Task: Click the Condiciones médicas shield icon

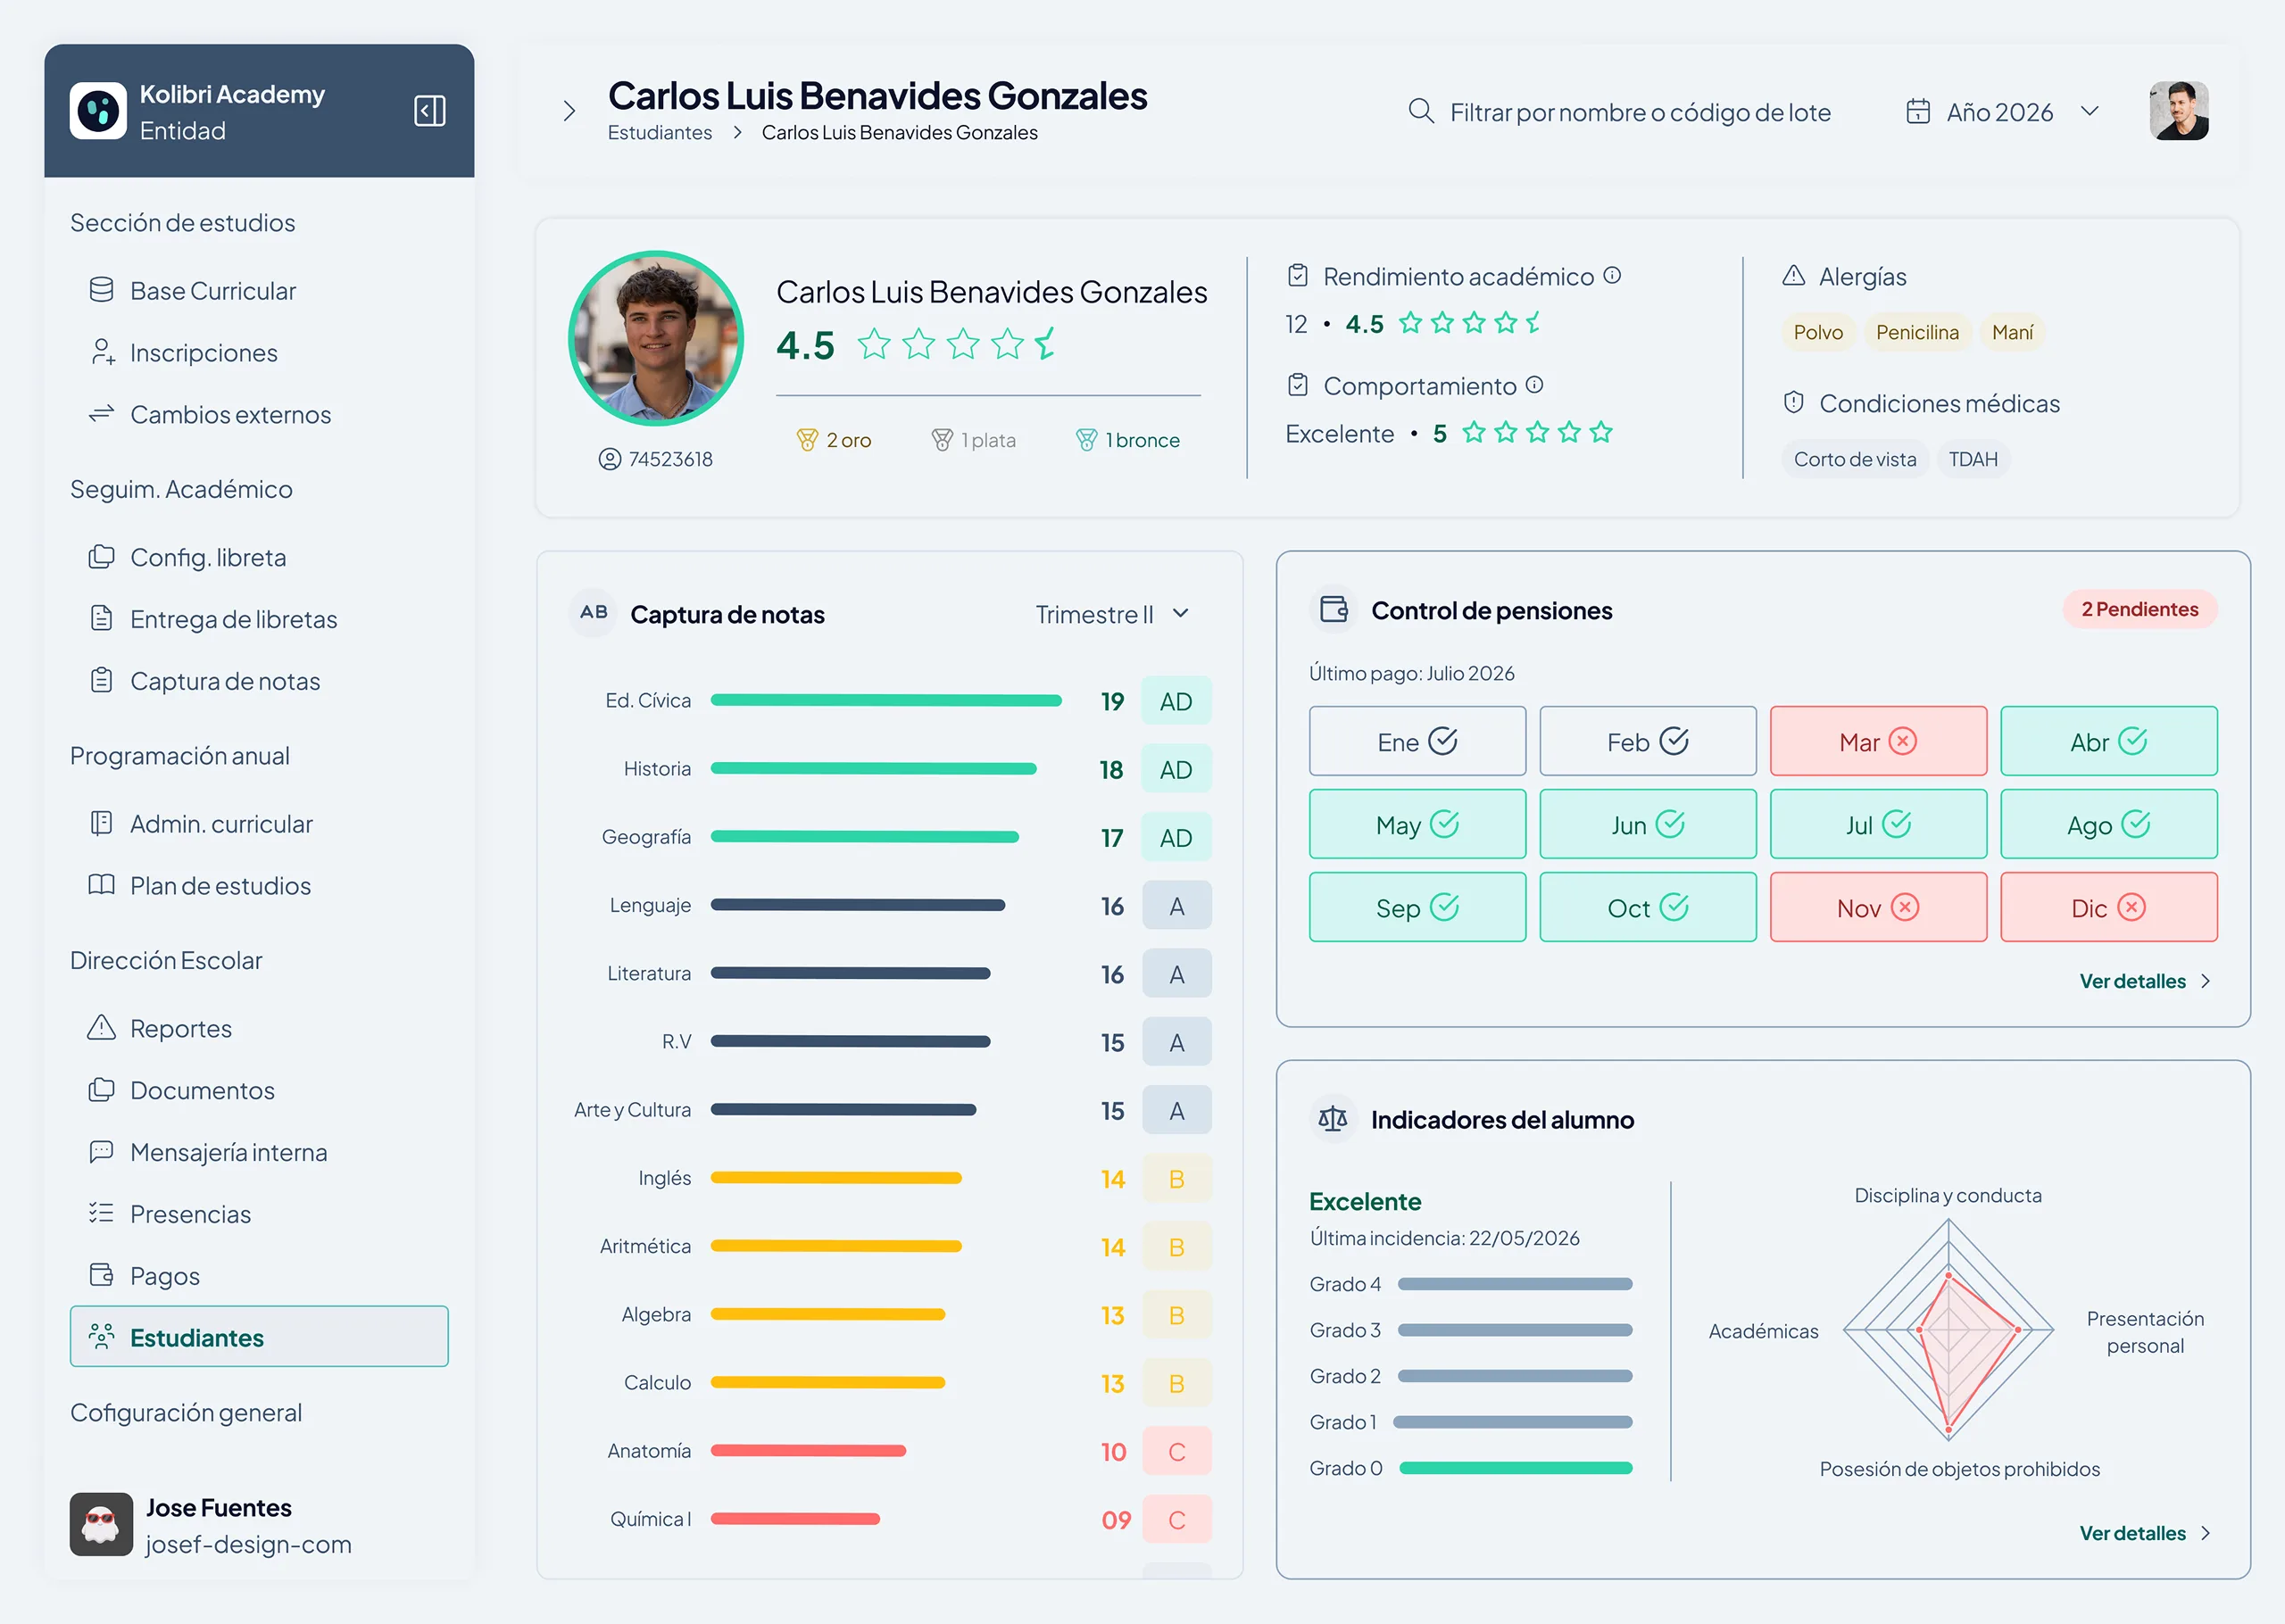Action: point(1793,403)
